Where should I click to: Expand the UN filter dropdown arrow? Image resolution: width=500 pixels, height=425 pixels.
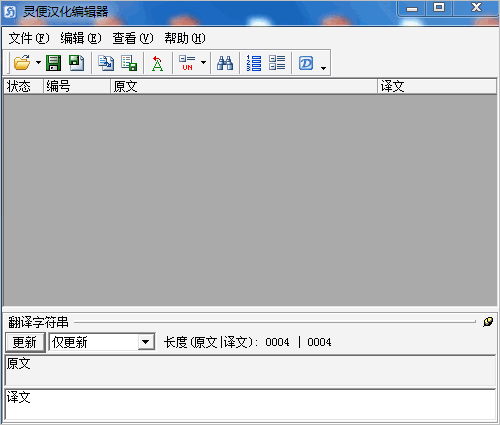[203, 62]
